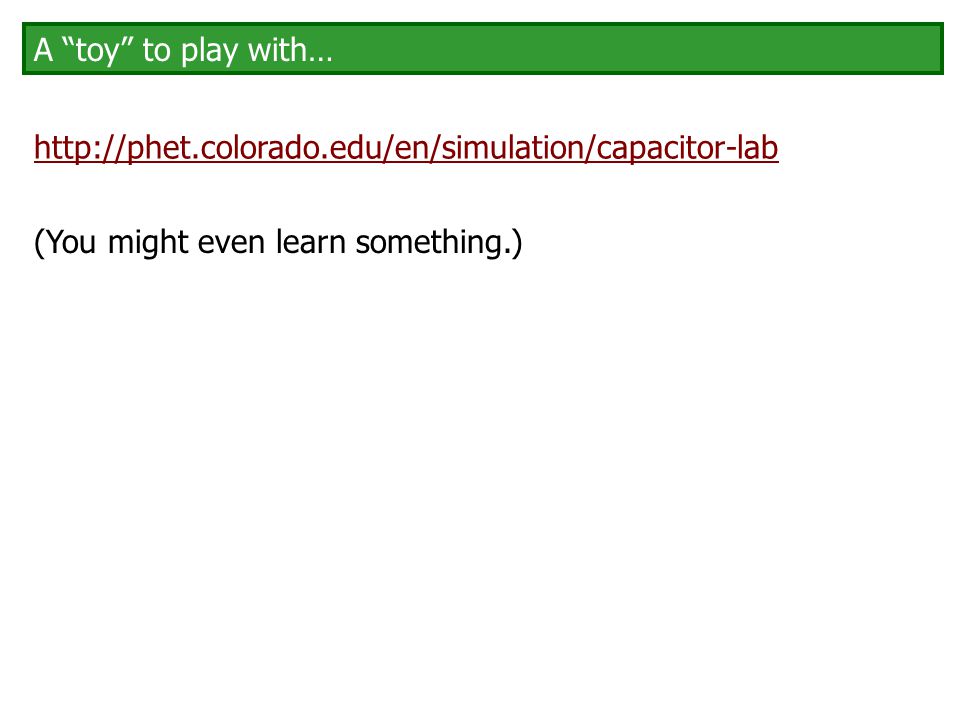
Task: Click the word "toy" in the heading
Action: click(97, 50)
